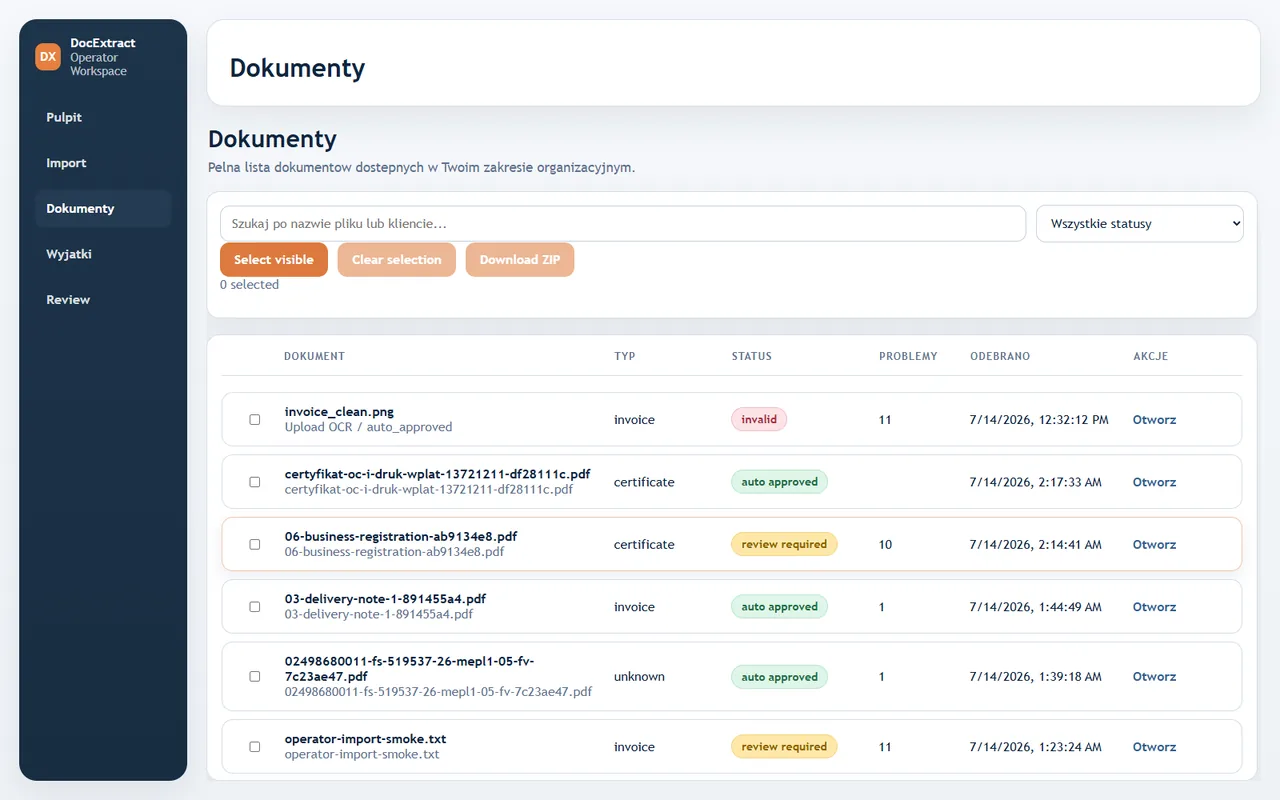Click the bold 06-business-registration-ab9134e8.pdf title
The height and width of the screenshot is (800, 1280).
point(401,536)
